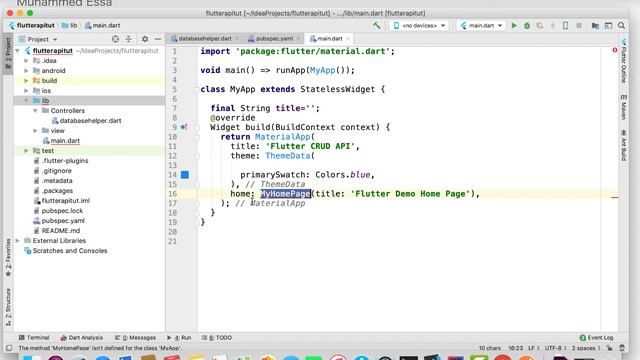Image resolution: width=640 pixels, height=360 pixels.
Task: Expand the view folder
Action: (36, 131)
